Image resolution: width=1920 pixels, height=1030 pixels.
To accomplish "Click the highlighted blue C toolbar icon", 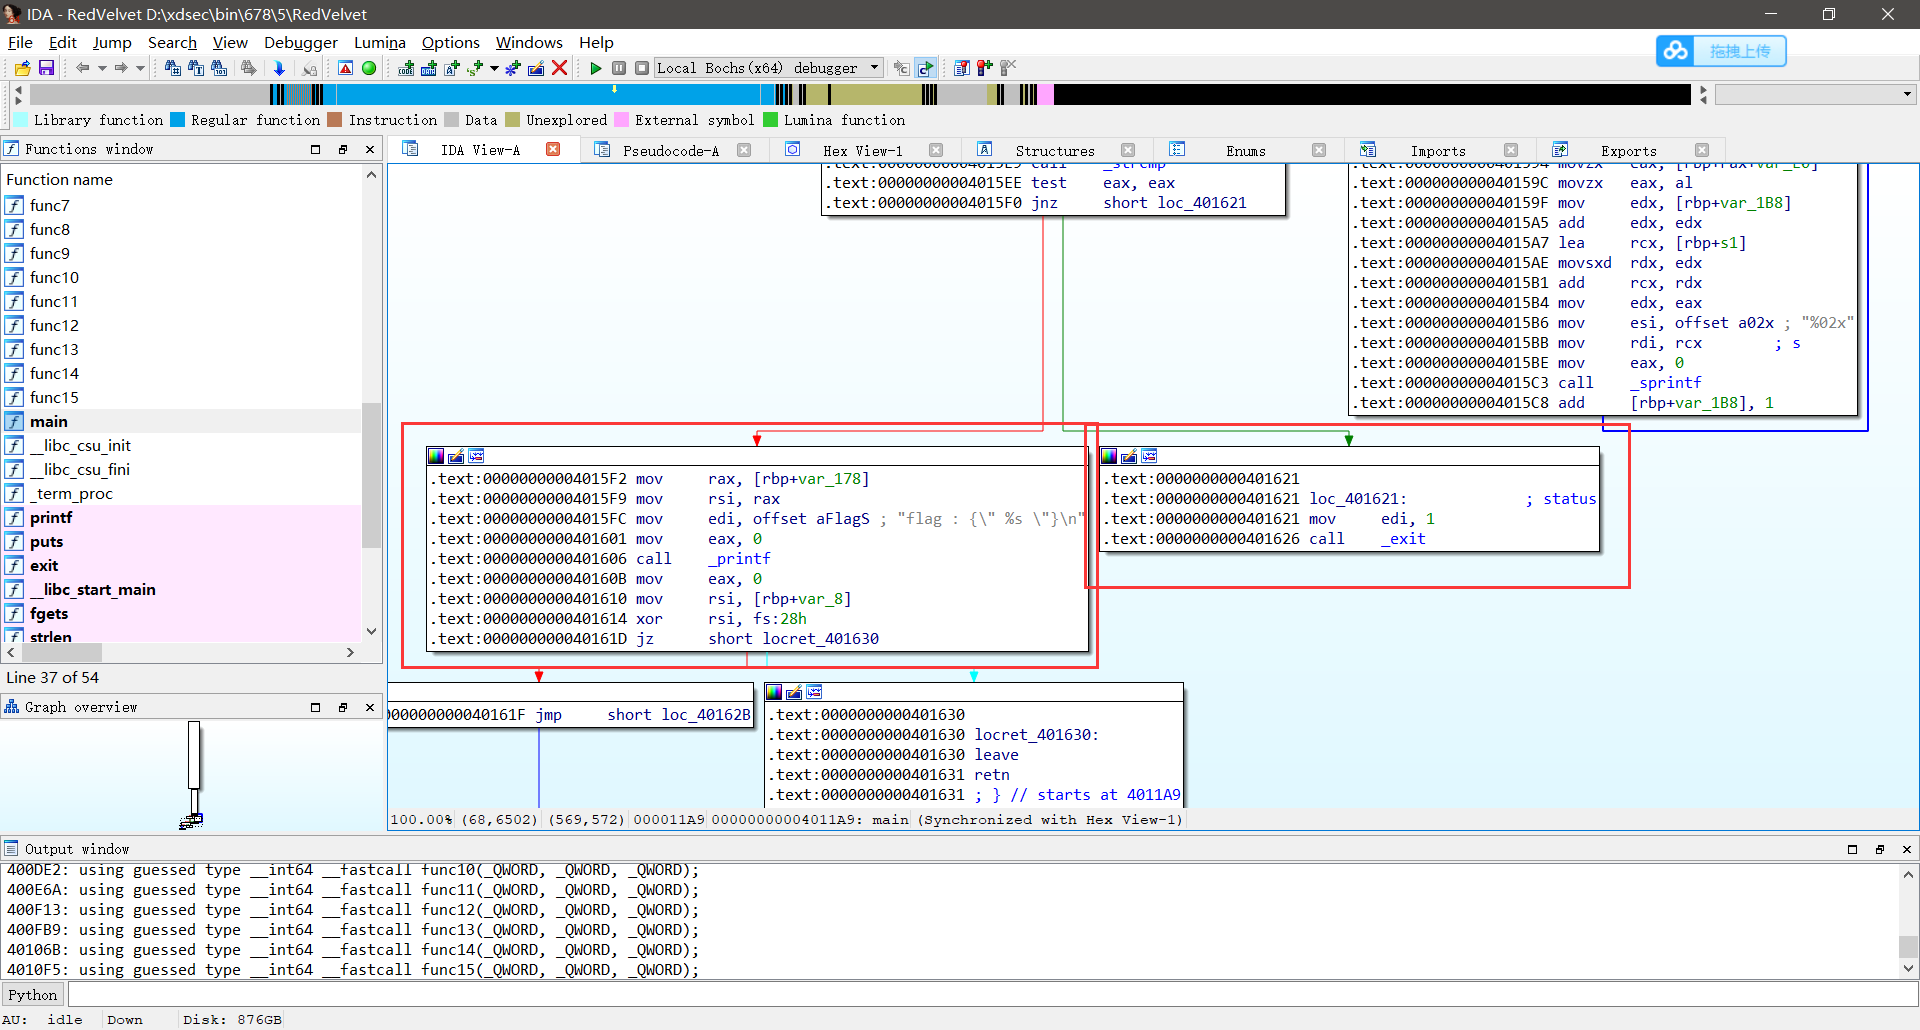I will tap(925, 68).
